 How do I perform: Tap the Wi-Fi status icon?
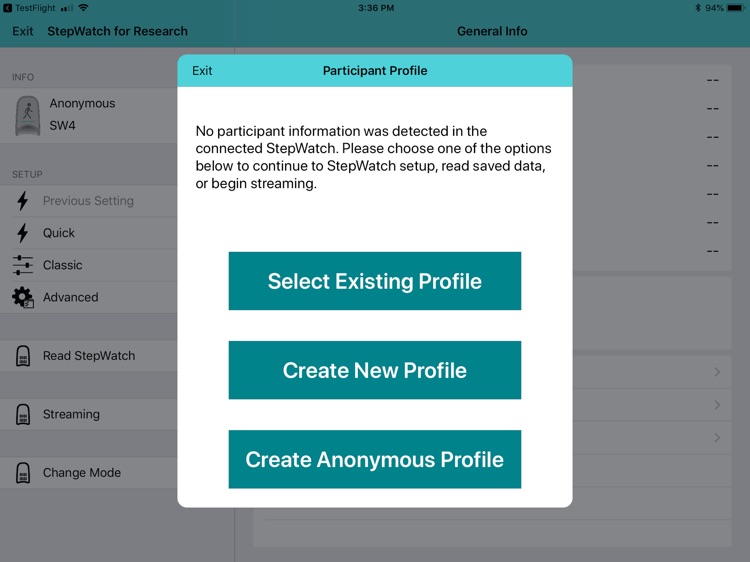point(84,8)
